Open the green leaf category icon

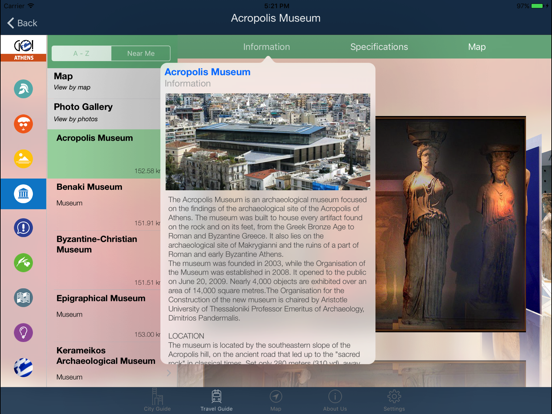tap(24, 263)
